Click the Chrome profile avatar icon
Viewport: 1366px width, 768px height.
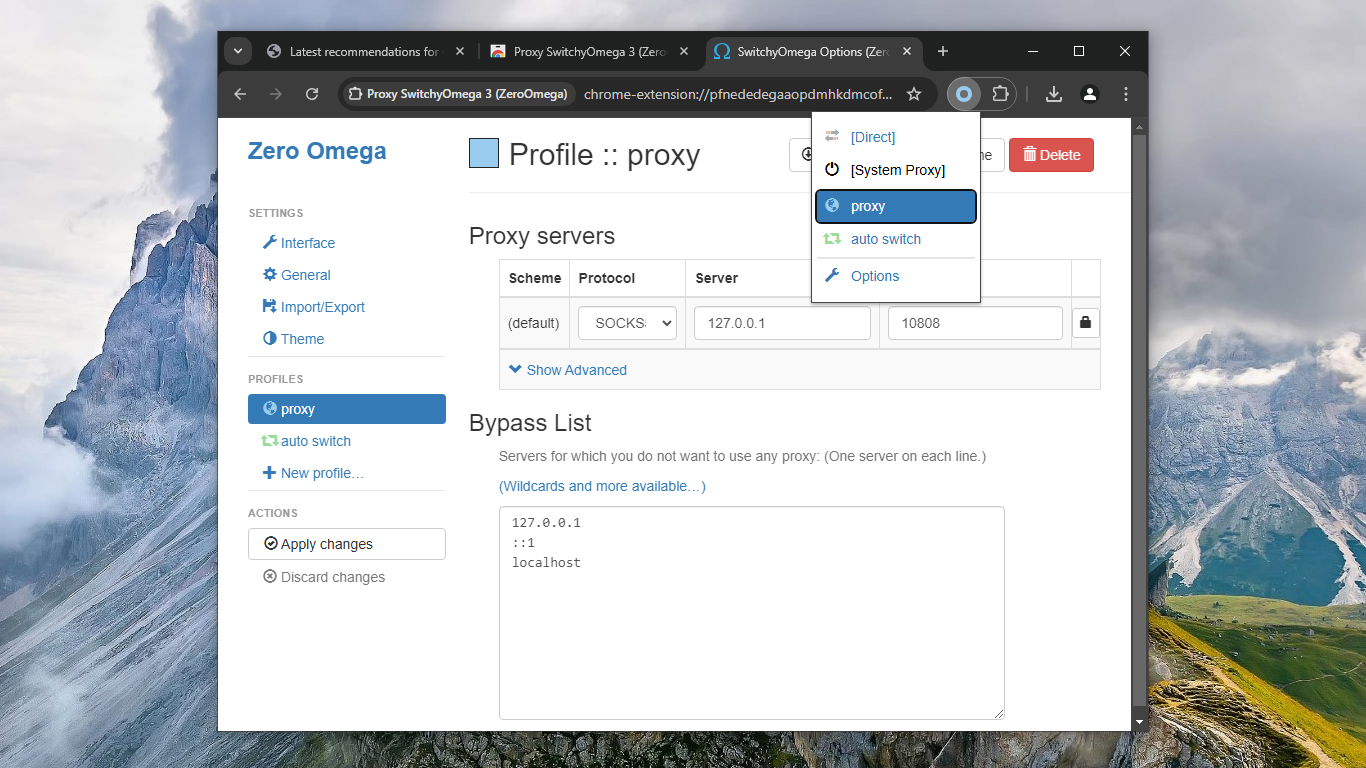tap(1090, 94)
